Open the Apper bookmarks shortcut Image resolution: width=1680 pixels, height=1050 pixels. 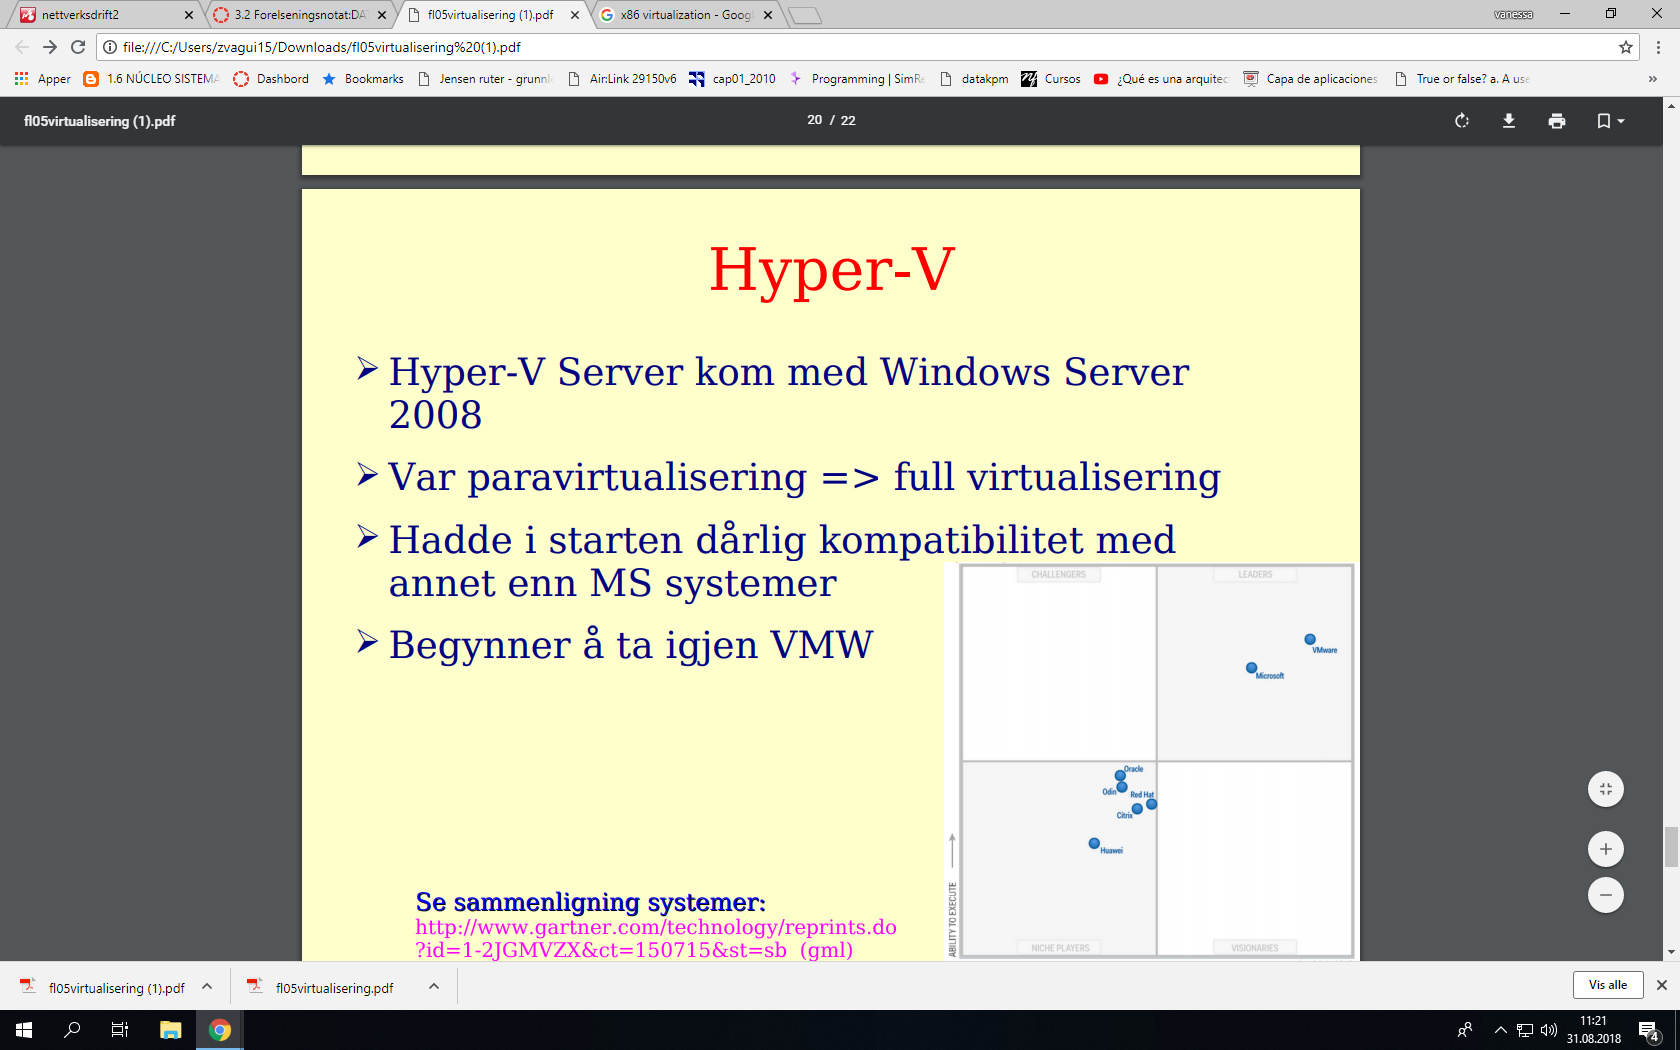click(42, 79)
